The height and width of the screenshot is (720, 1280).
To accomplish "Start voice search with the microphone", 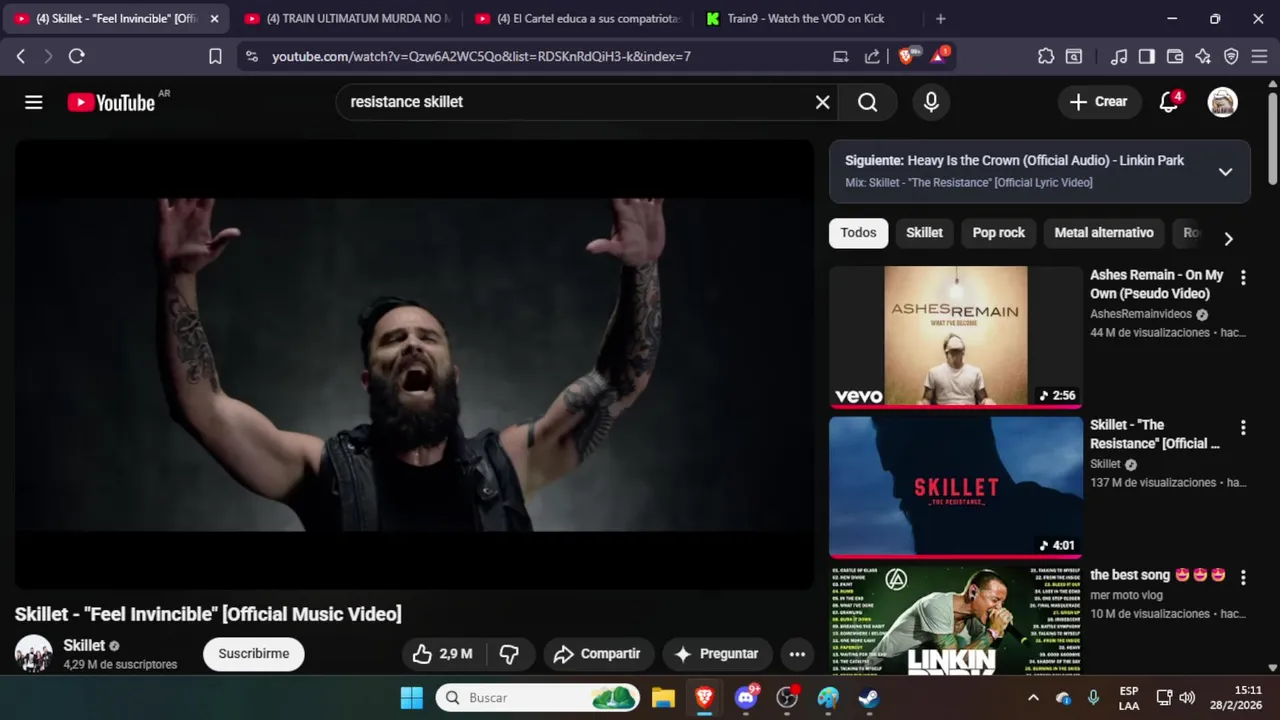I will [931, 102].
